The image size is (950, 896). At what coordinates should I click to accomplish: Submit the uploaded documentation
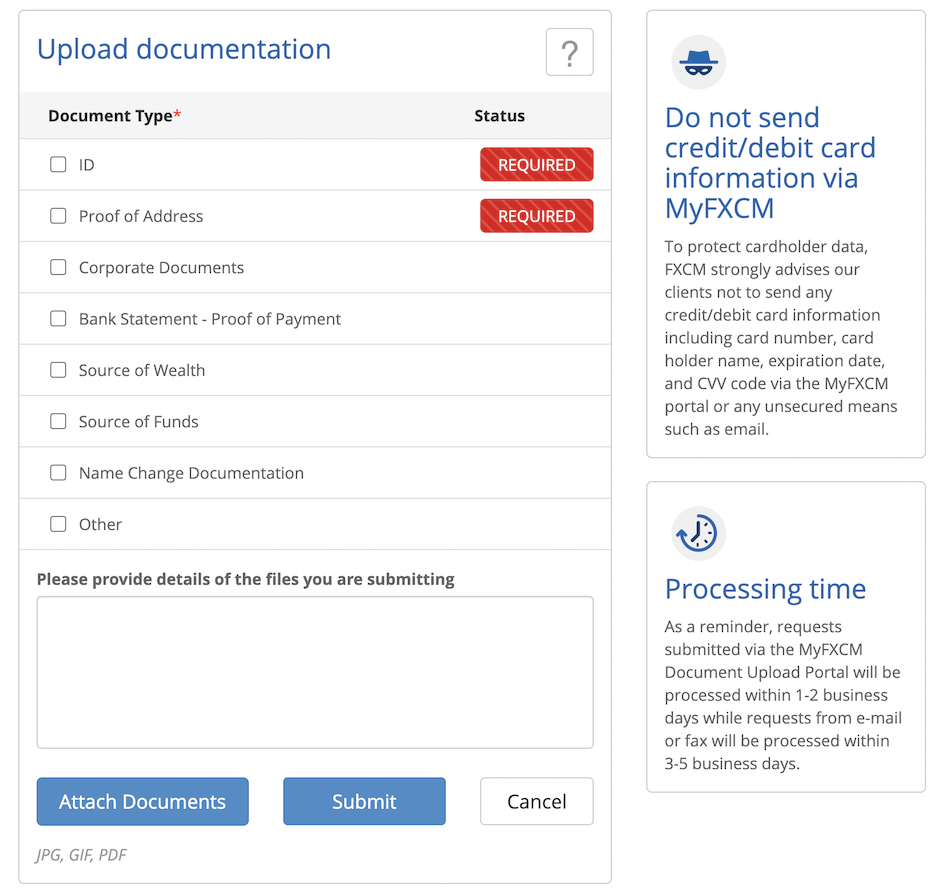point(364,802)
